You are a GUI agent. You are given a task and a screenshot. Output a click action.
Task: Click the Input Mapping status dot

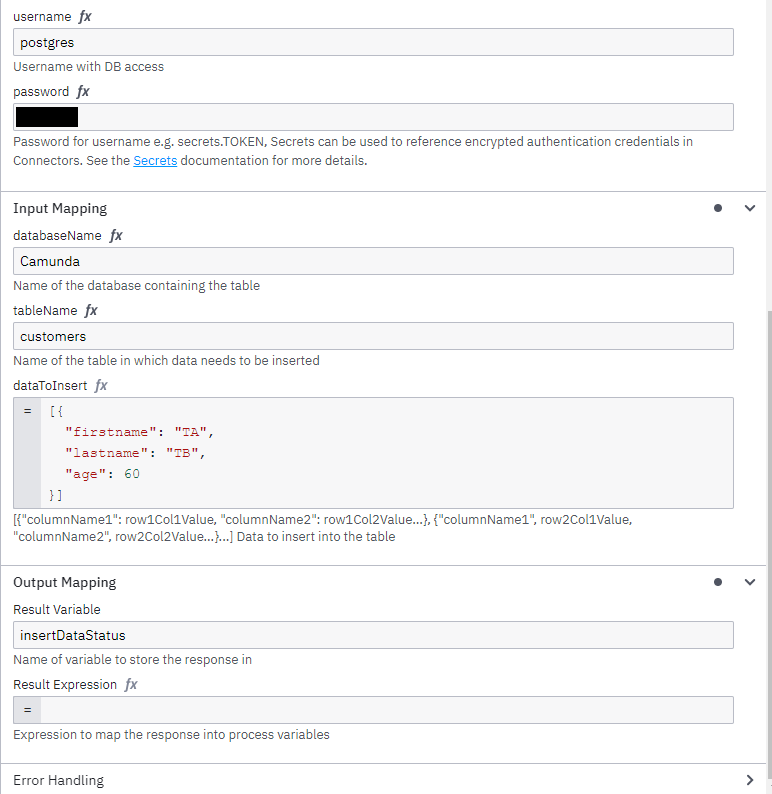(x=717, y=209)
